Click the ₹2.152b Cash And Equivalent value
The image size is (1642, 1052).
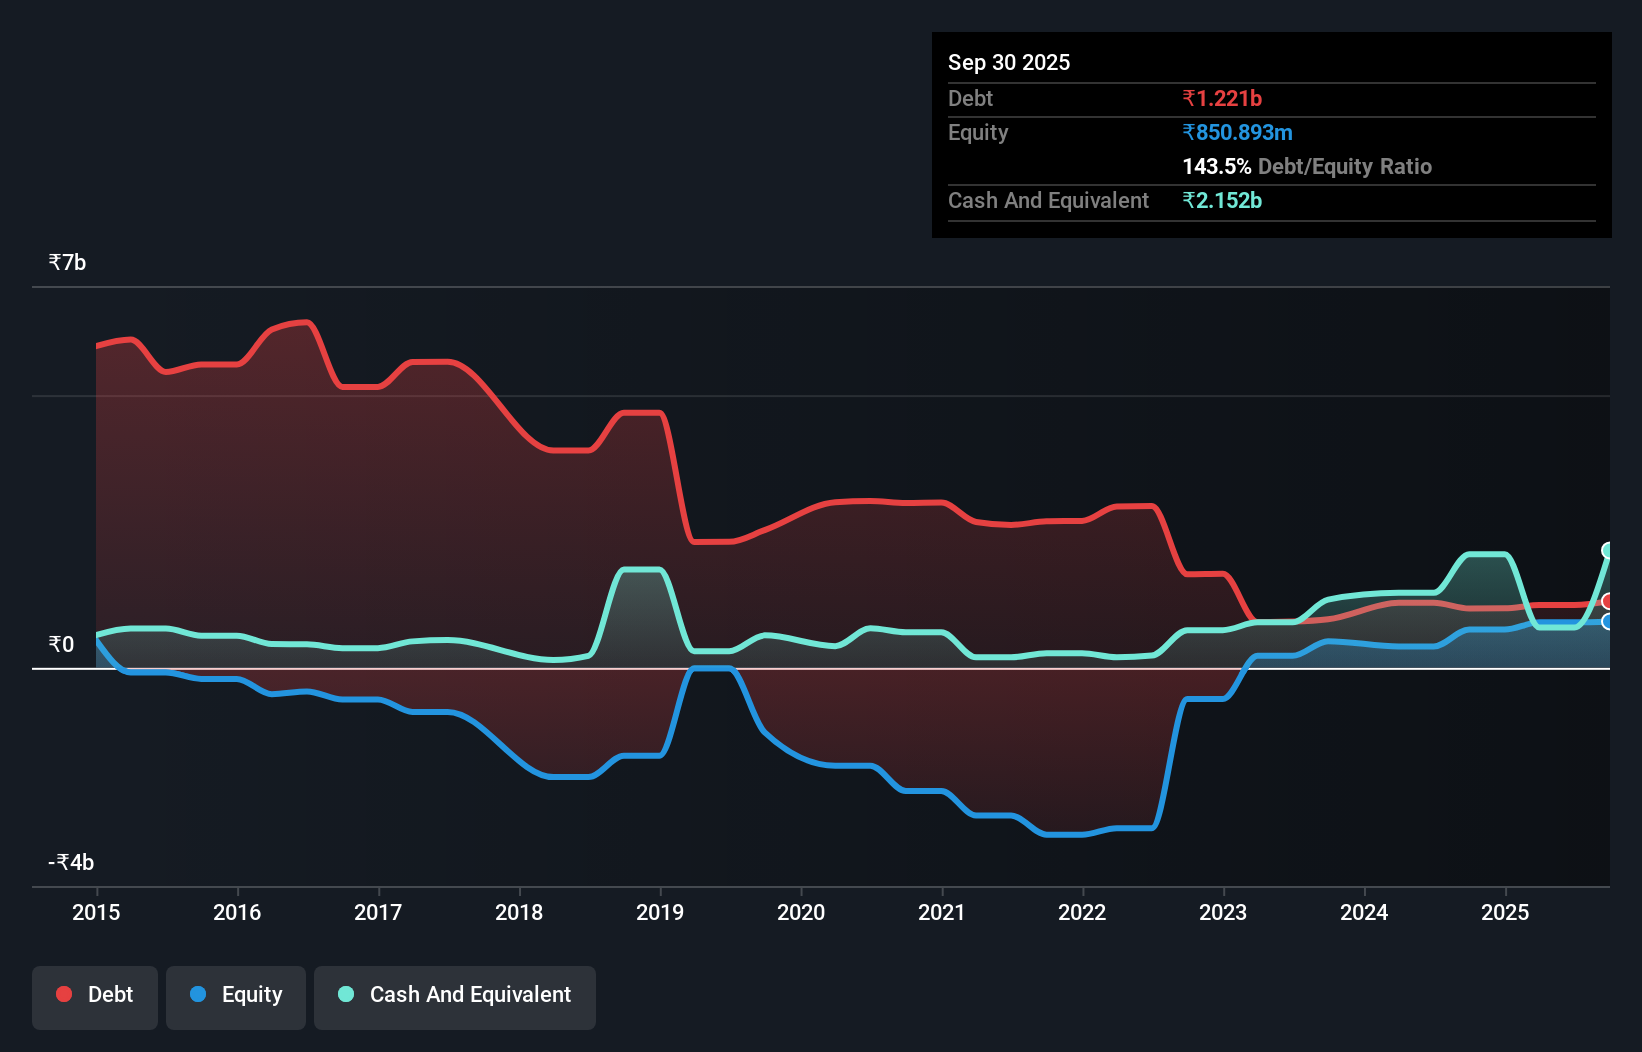(1224, 201)
